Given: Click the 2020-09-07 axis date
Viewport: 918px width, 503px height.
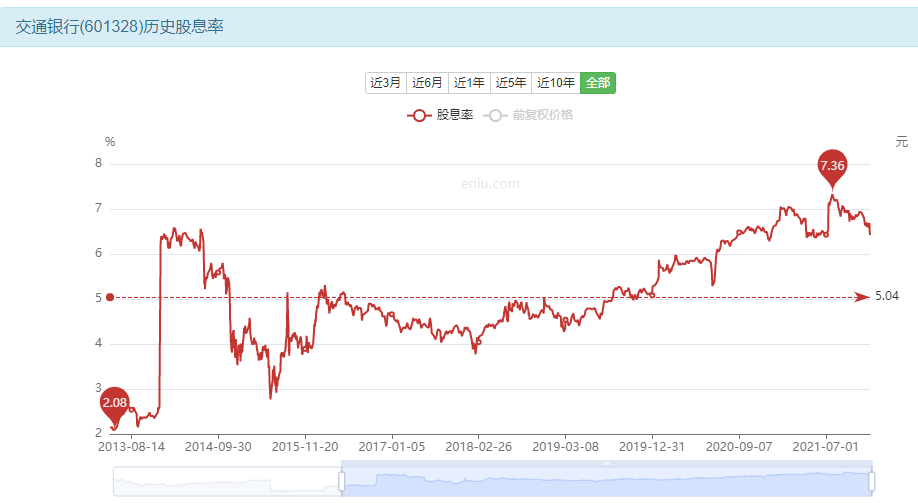Looking at the screenshot, I should click(739, 447).
